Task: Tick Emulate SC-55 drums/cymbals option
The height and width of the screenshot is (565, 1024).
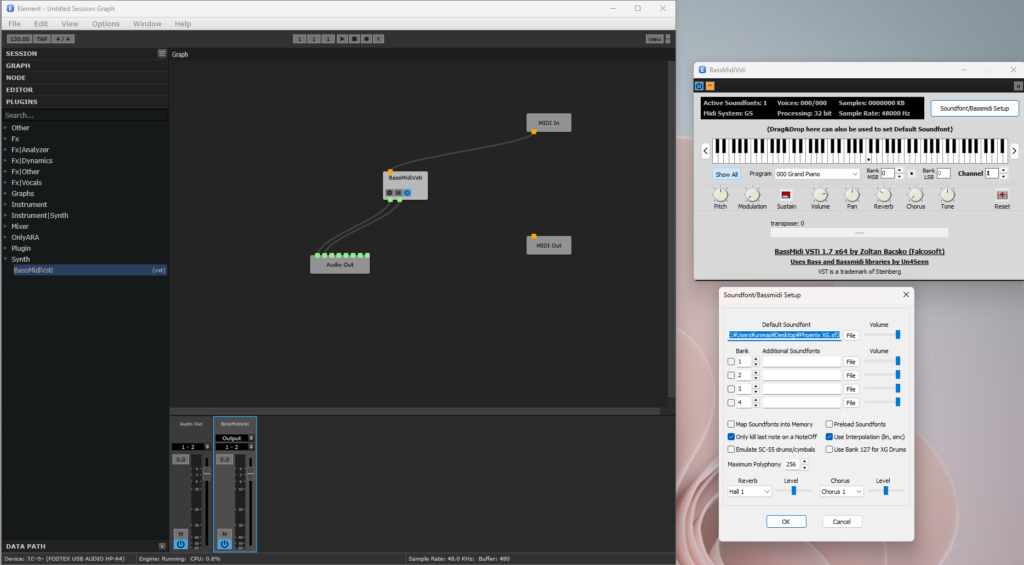Action: [730, 450]
